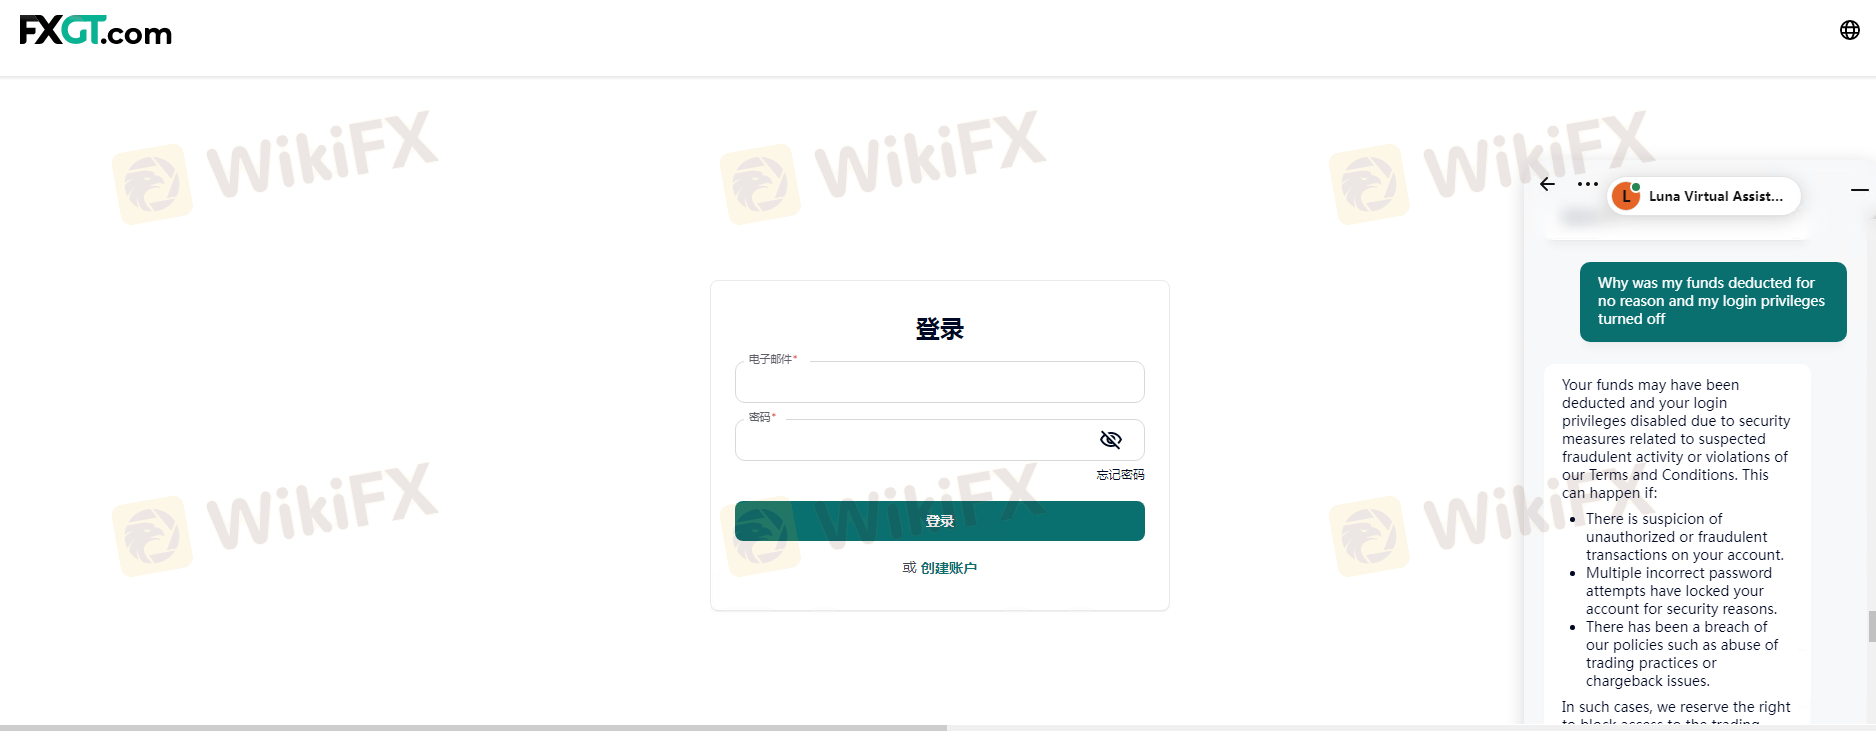This screenshot has width=1876, height=731.
Task: Open the 创建账户 create account link
Action: (x=948, y=568)
